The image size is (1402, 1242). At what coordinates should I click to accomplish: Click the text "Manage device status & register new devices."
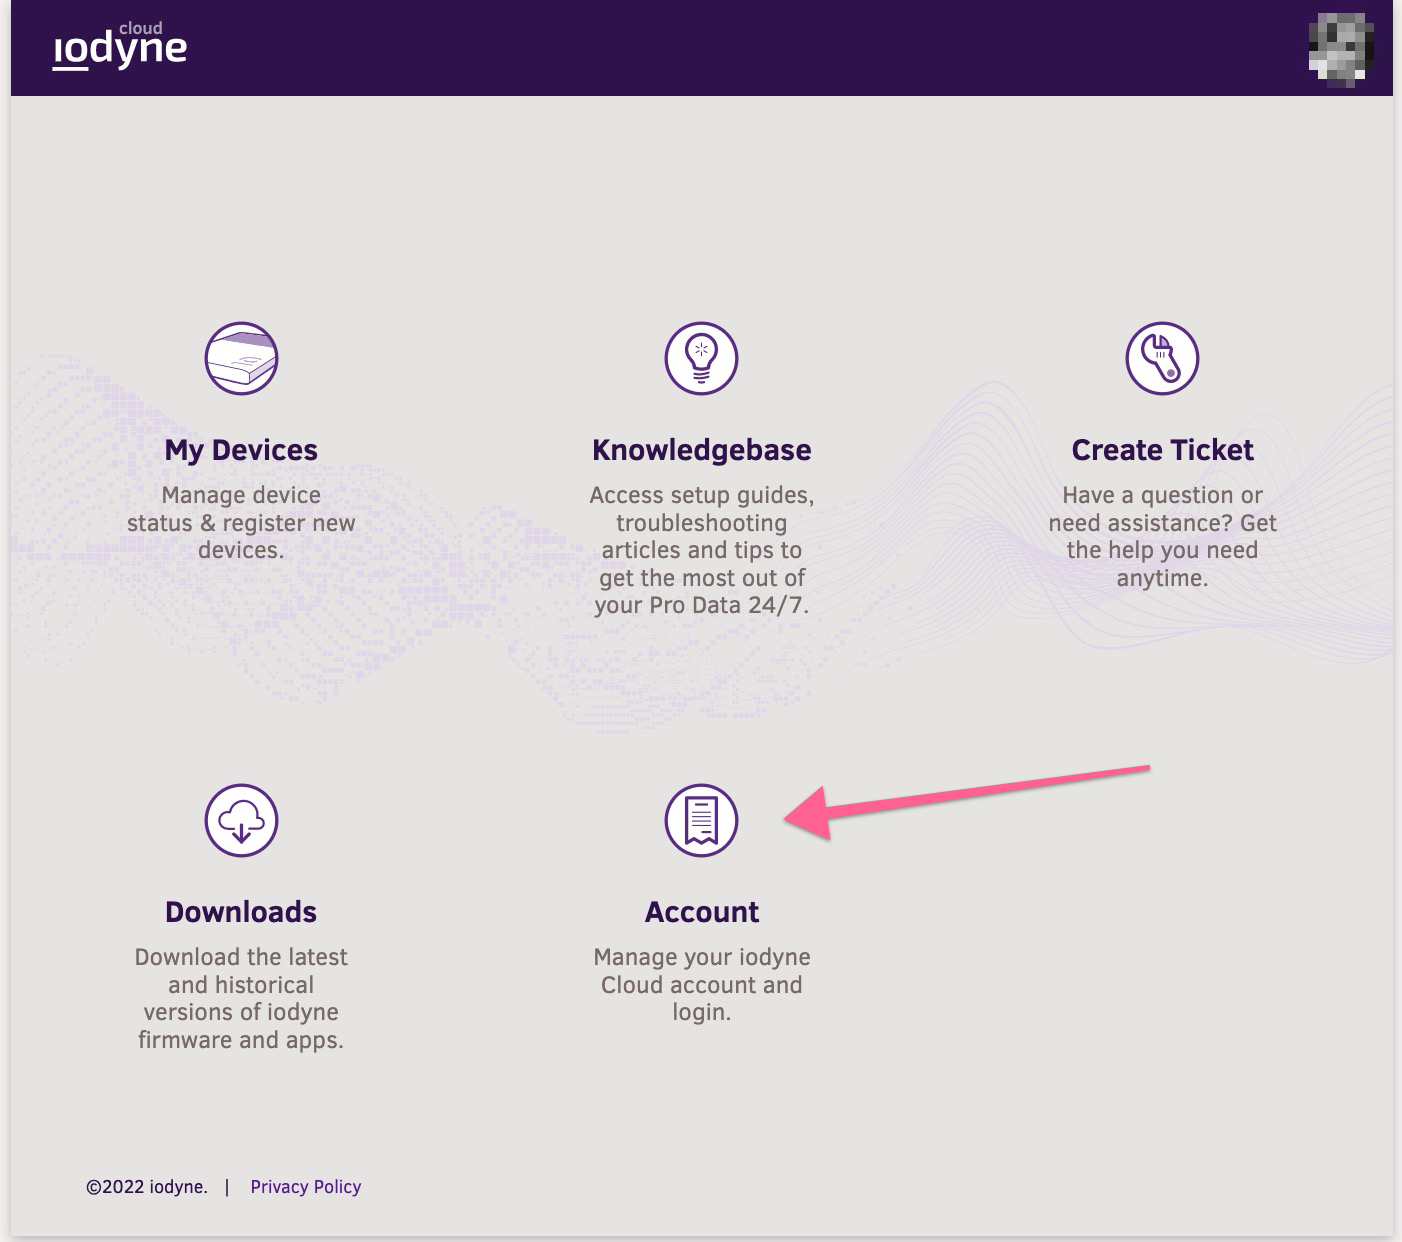click(x=241, y=523)
